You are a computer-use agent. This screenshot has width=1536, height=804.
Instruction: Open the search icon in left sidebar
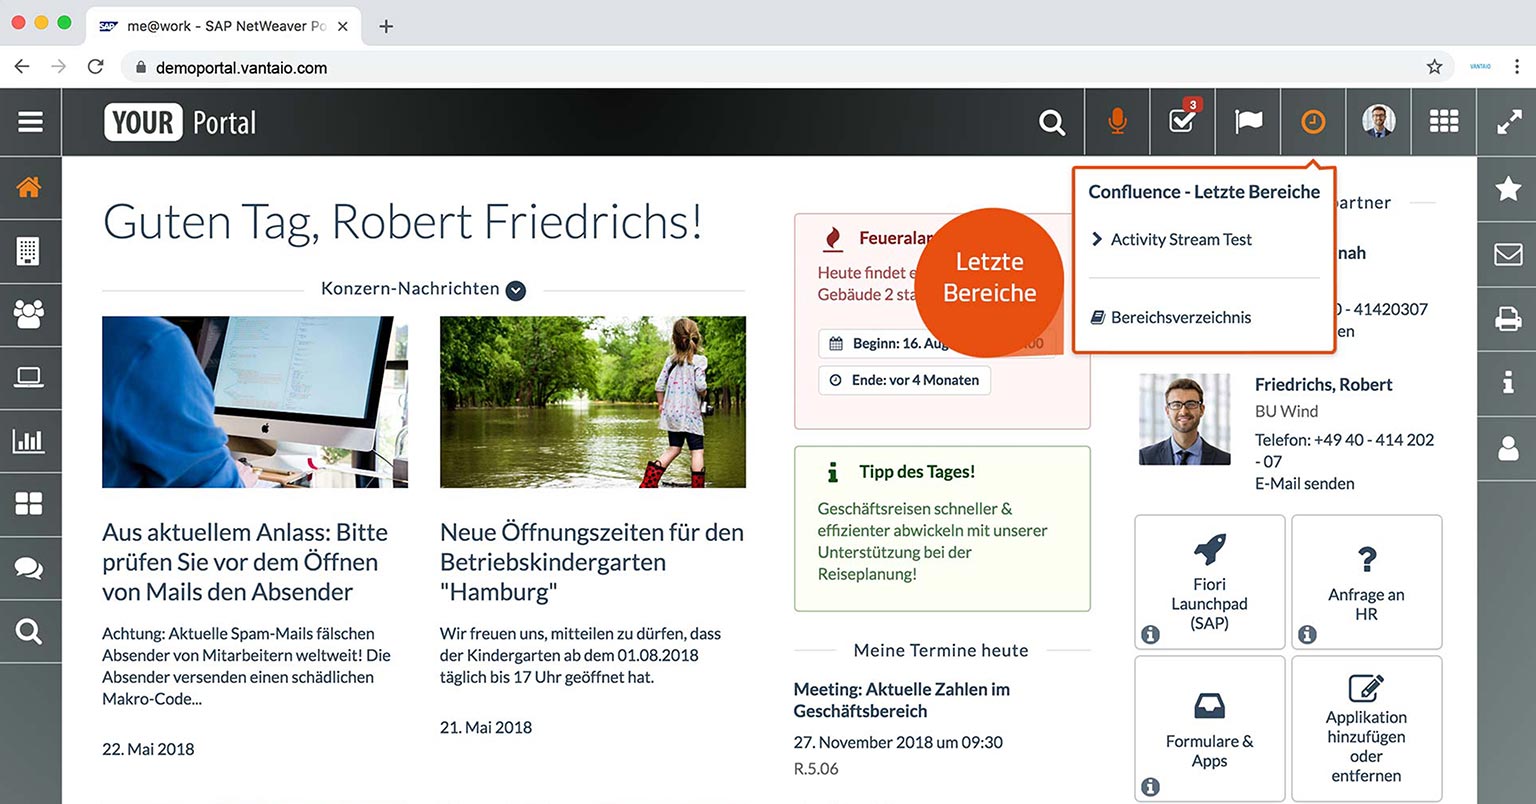[29, 631]
